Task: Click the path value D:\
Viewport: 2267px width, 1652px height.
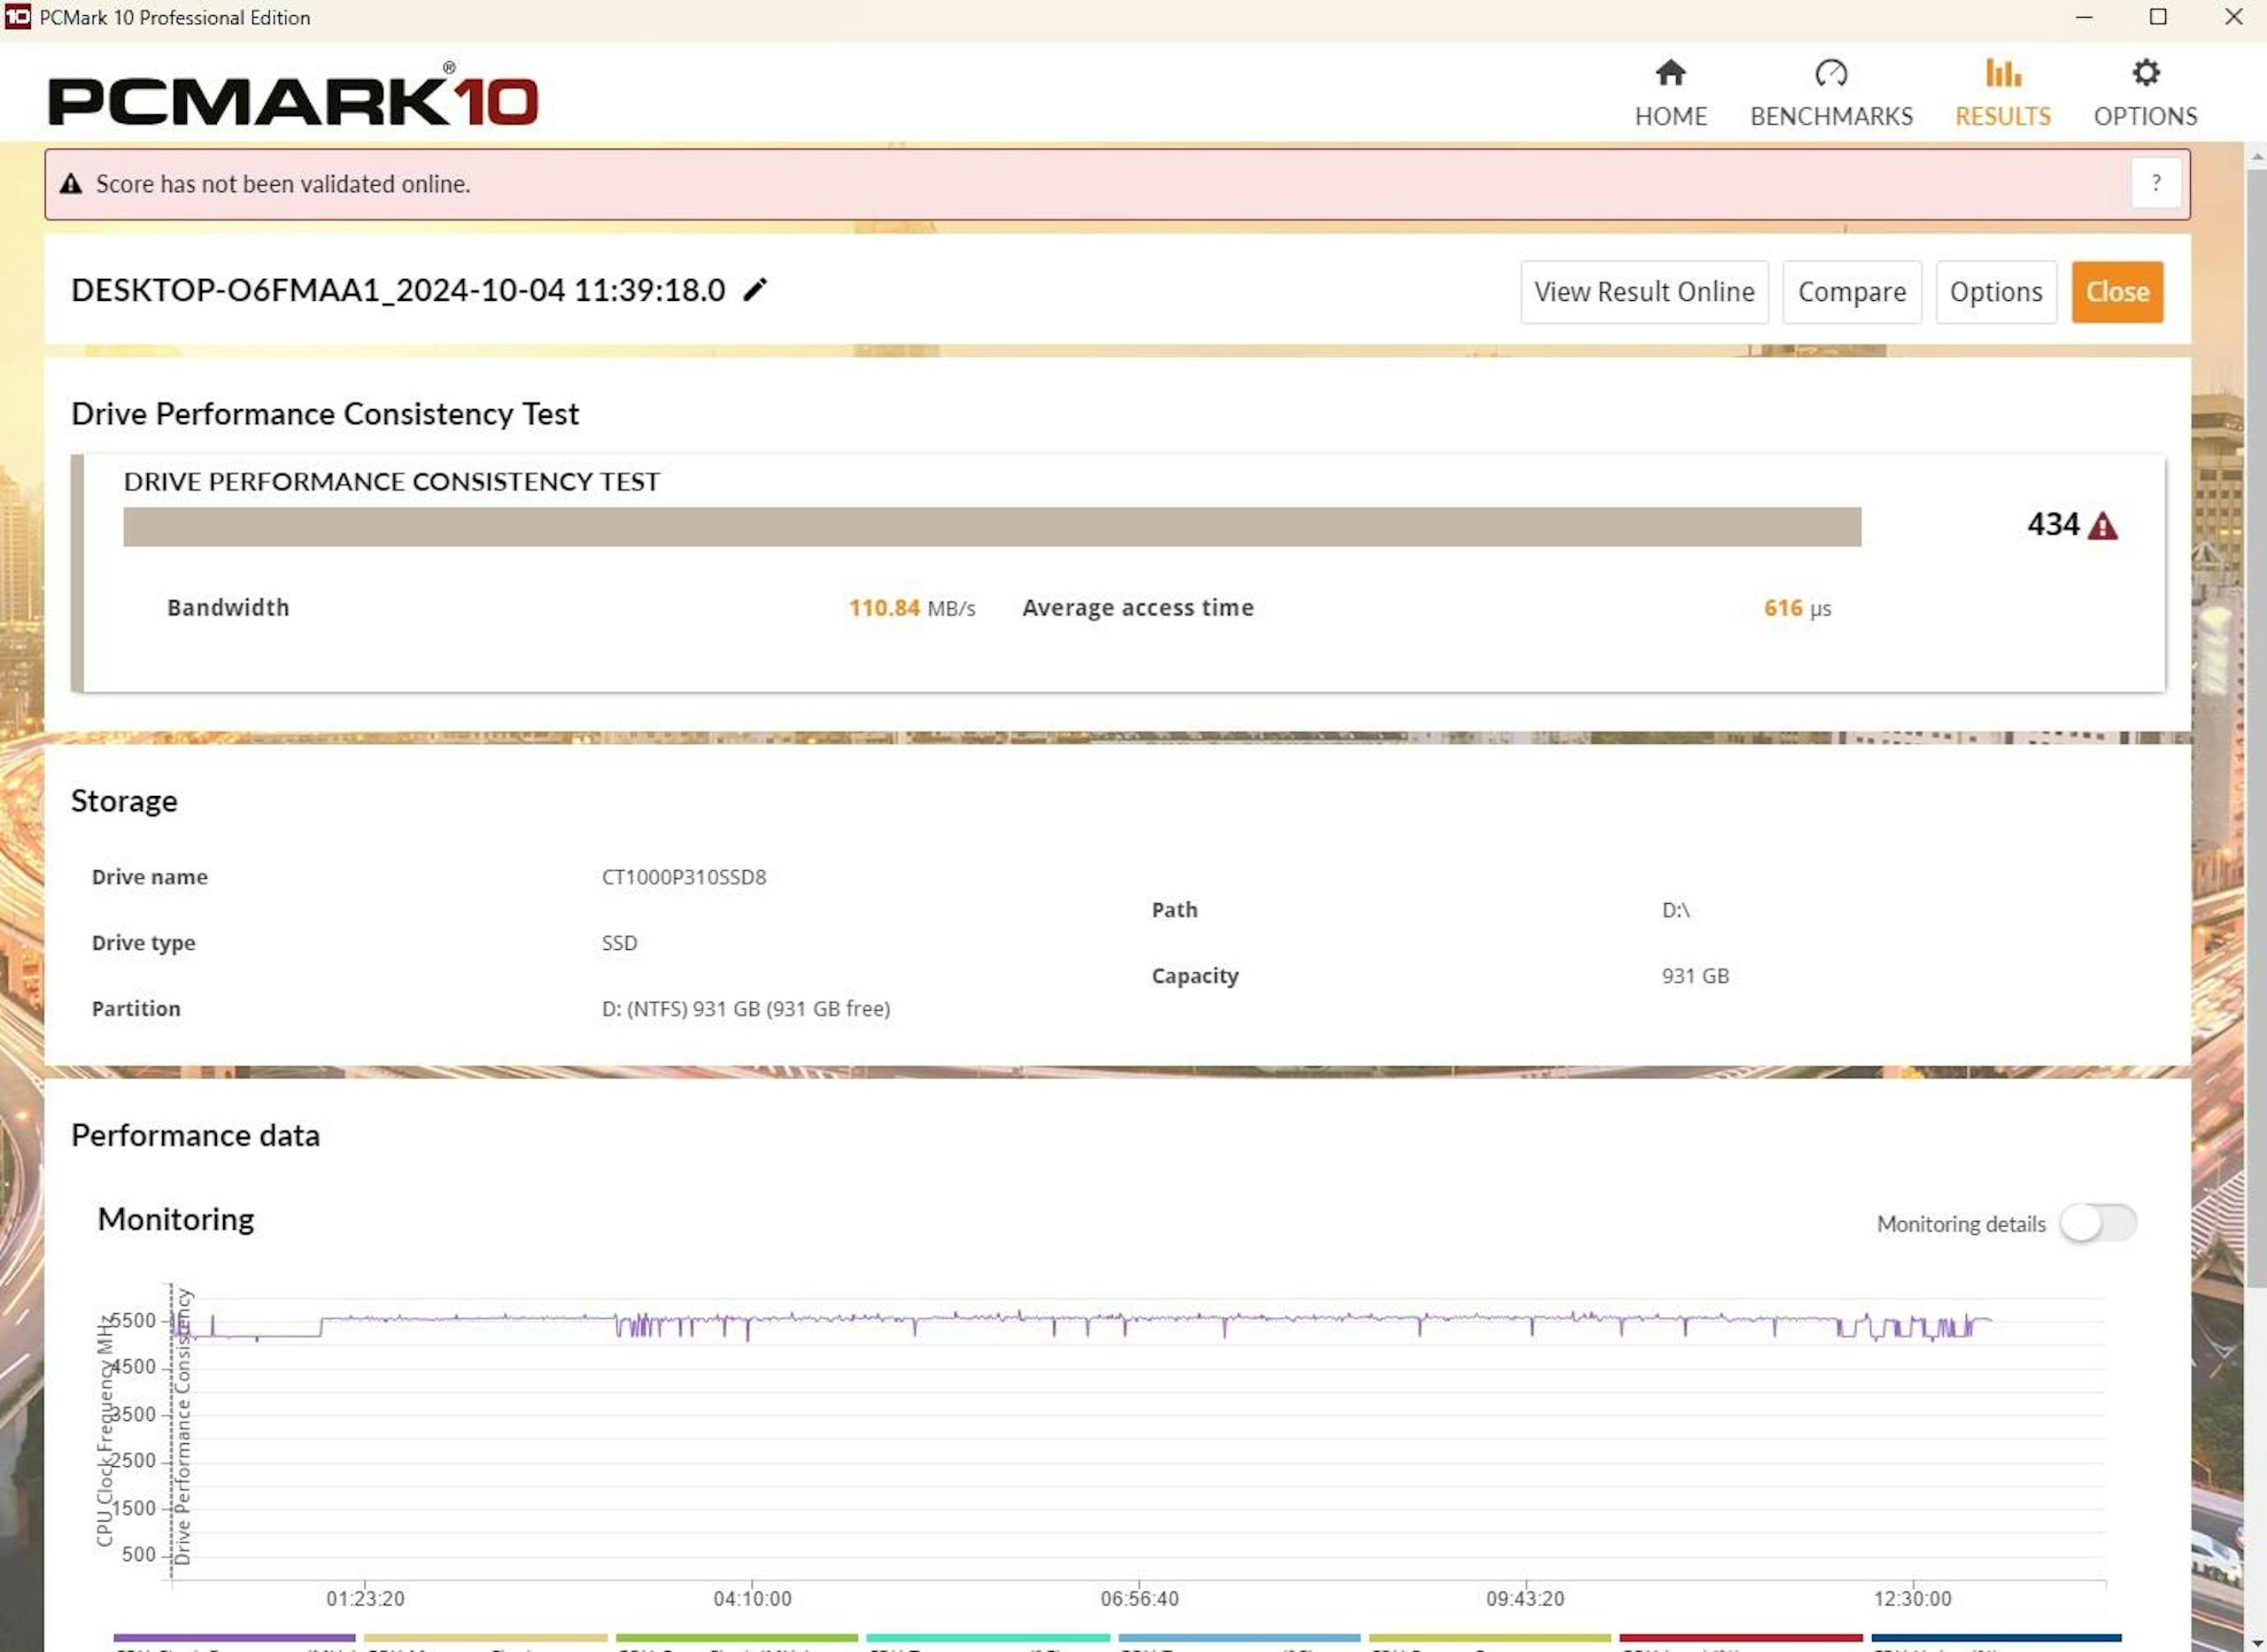Action: click(1675, 910)
